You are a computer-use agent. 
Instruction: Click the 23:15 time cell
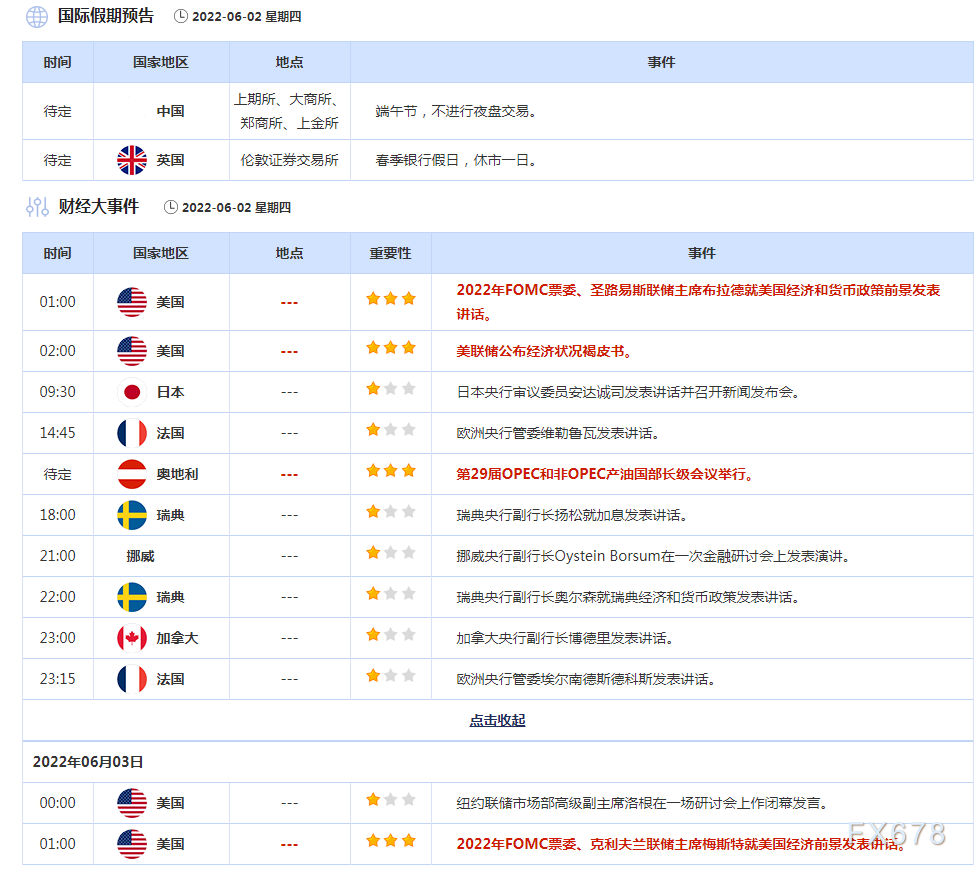[x=57, y=679]
